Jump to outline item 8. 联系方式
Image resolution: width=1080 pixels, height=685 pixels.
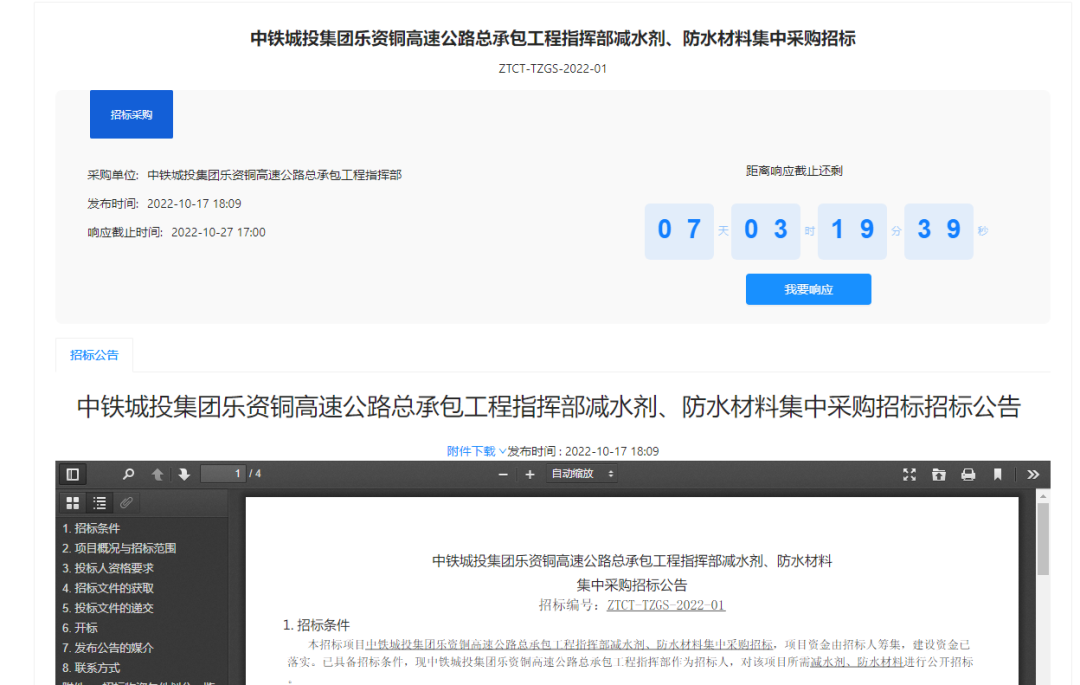(91, 668)
